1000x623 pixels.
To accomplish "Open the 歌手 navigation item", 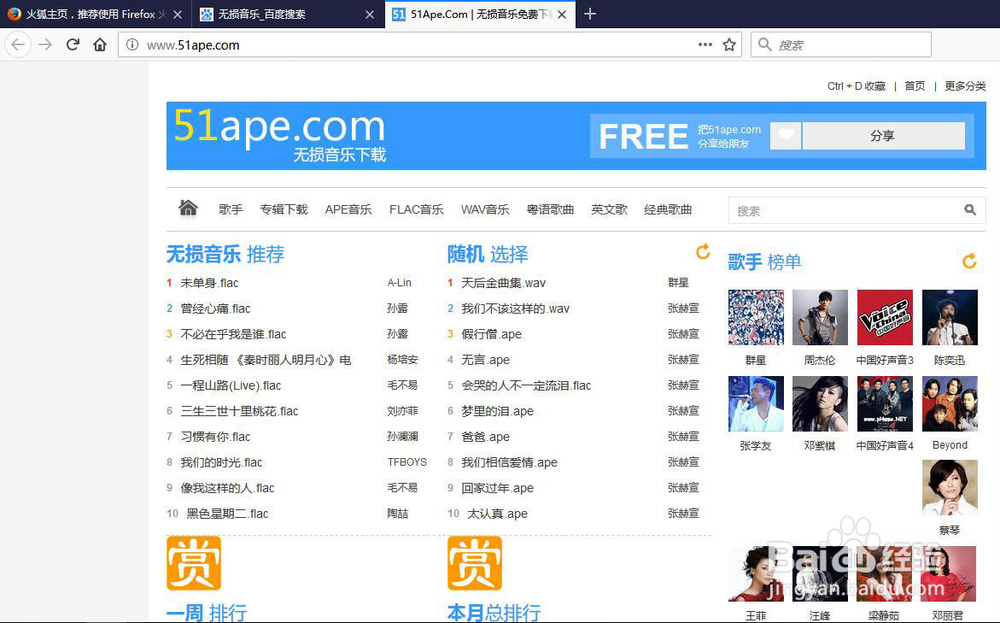I will point(230,209).
